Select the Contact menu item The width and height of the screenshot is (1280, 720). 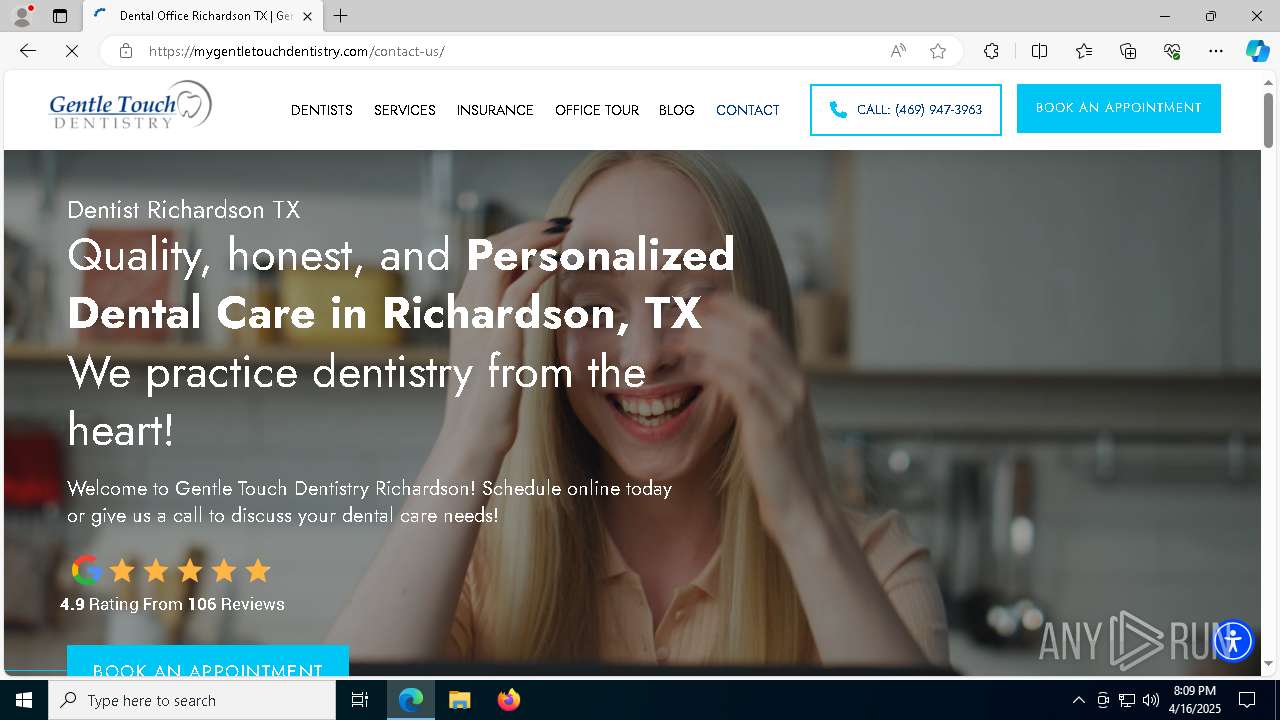coord(748,110)
